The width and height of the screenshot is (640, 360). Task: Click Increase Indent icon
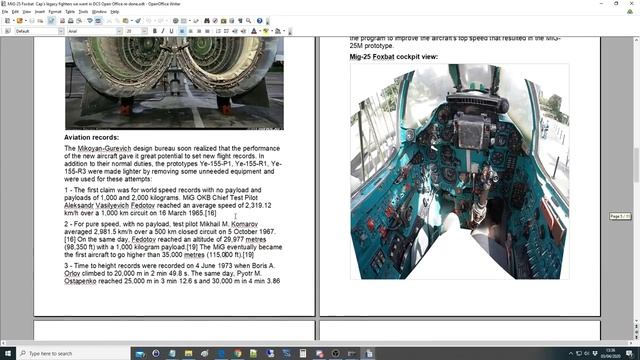coord(243,31)
